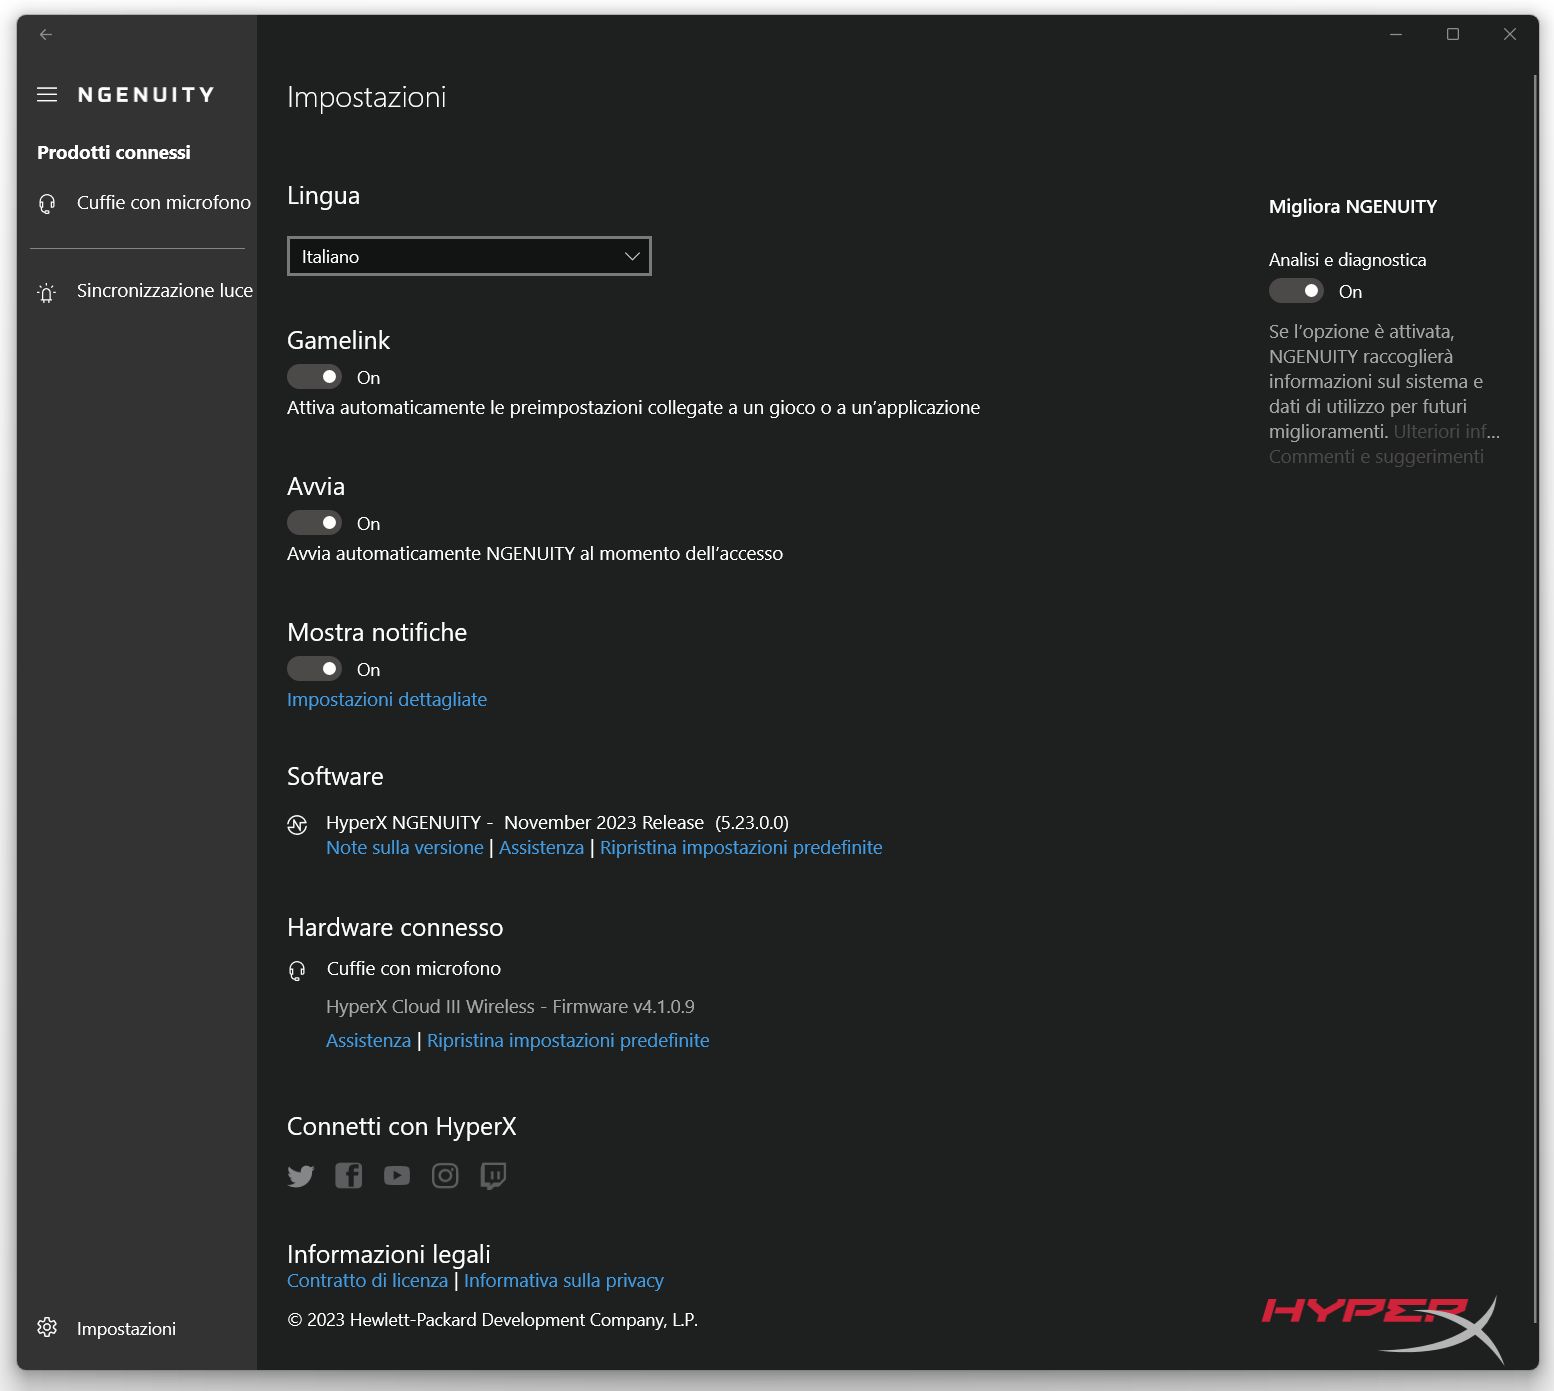Open Impostazioni dettagliate link
Image resolution: width=1554 pixels, height=1391 pixels.
(387, 699)
